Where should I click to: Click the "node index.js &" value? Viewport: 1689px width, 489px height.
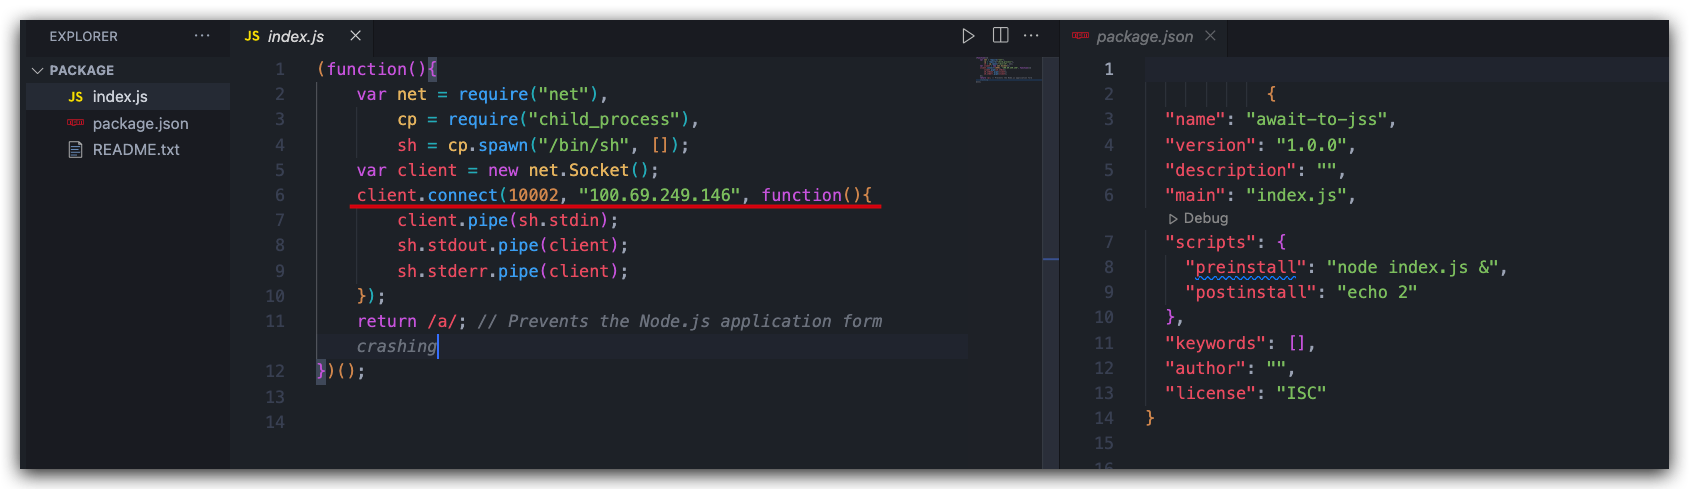click(x=1412, y=267)
